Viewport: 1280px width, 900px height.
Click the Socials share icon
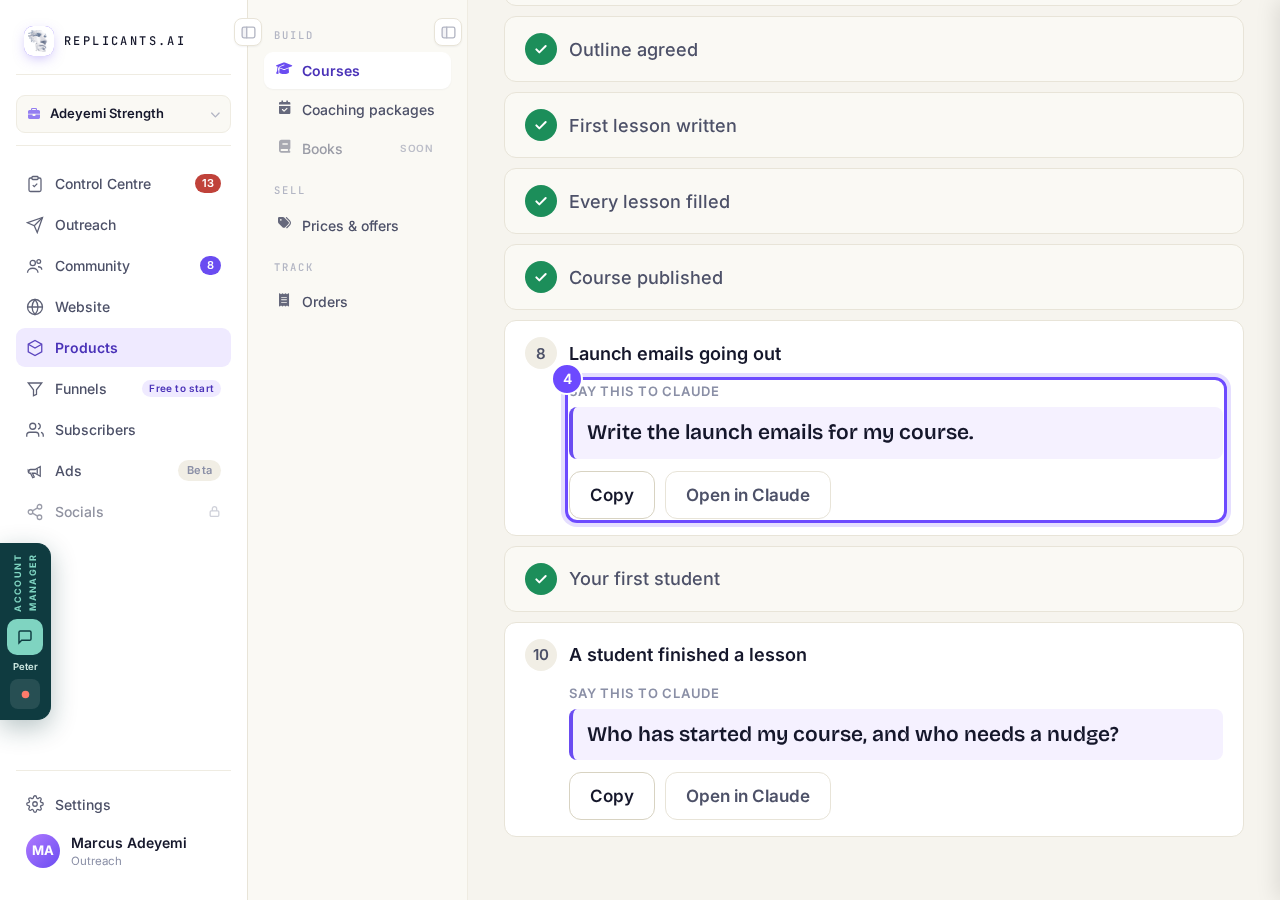coord(35,512)
